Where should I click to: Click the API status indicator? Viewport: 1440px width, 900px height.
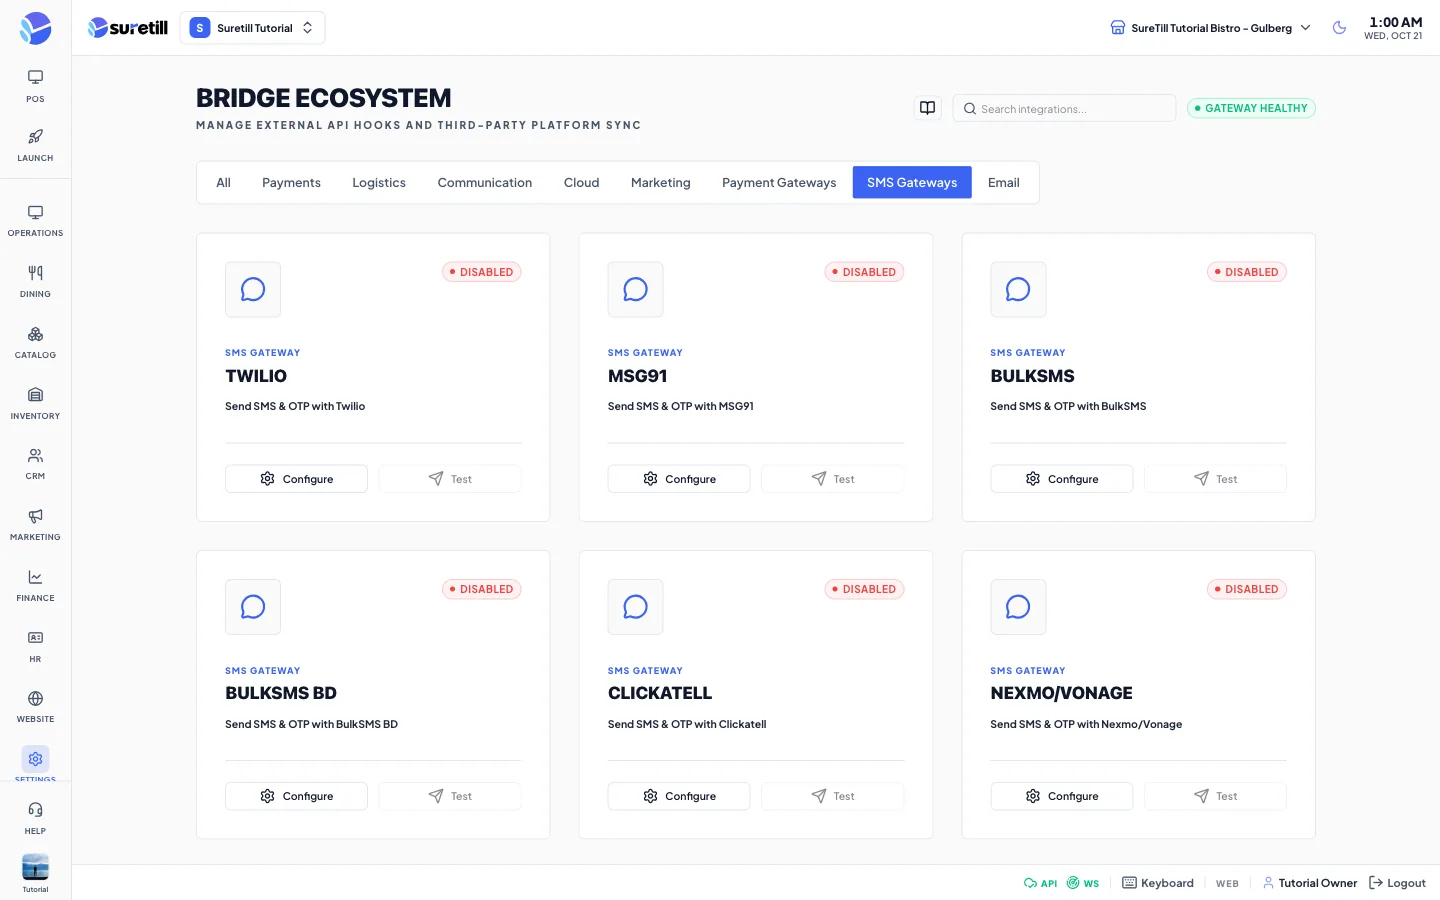pyautogui.click(x=1040, y=883)
